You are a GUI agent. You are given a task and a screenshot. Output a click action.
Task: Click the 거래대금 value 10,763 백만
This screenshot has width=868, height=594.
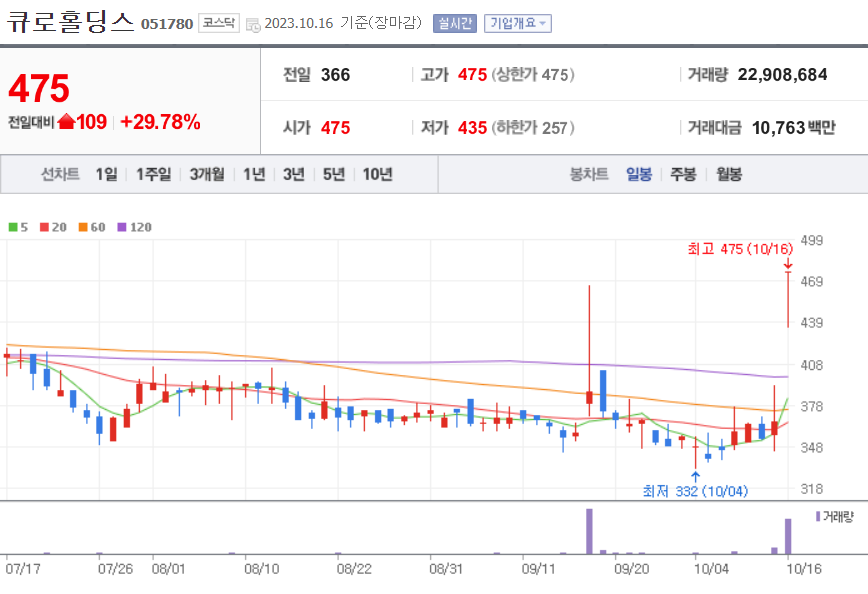coord(793,128)
